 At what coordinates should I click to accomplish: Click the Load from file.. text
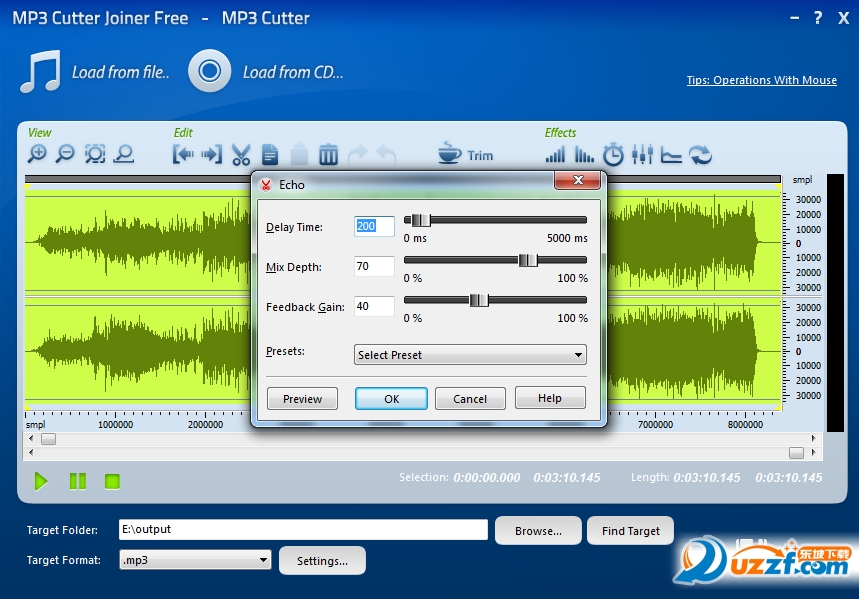pos(121,72)
